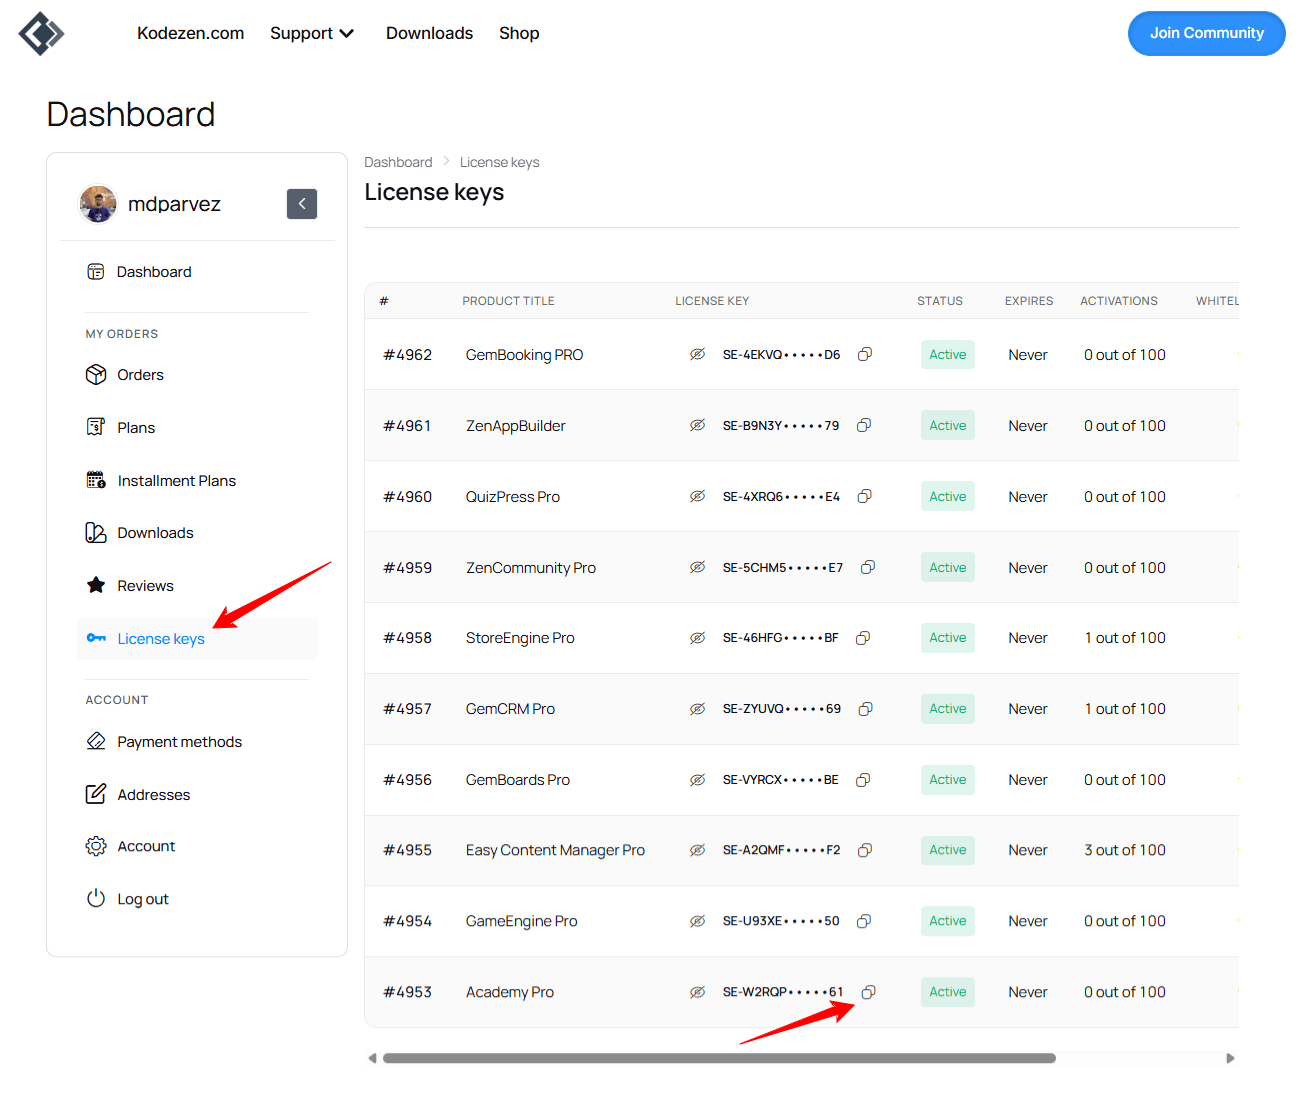Reveal the GemCRM Pro license key
This screenshot has width=1304, height=1093.
[x=698, y=709]
